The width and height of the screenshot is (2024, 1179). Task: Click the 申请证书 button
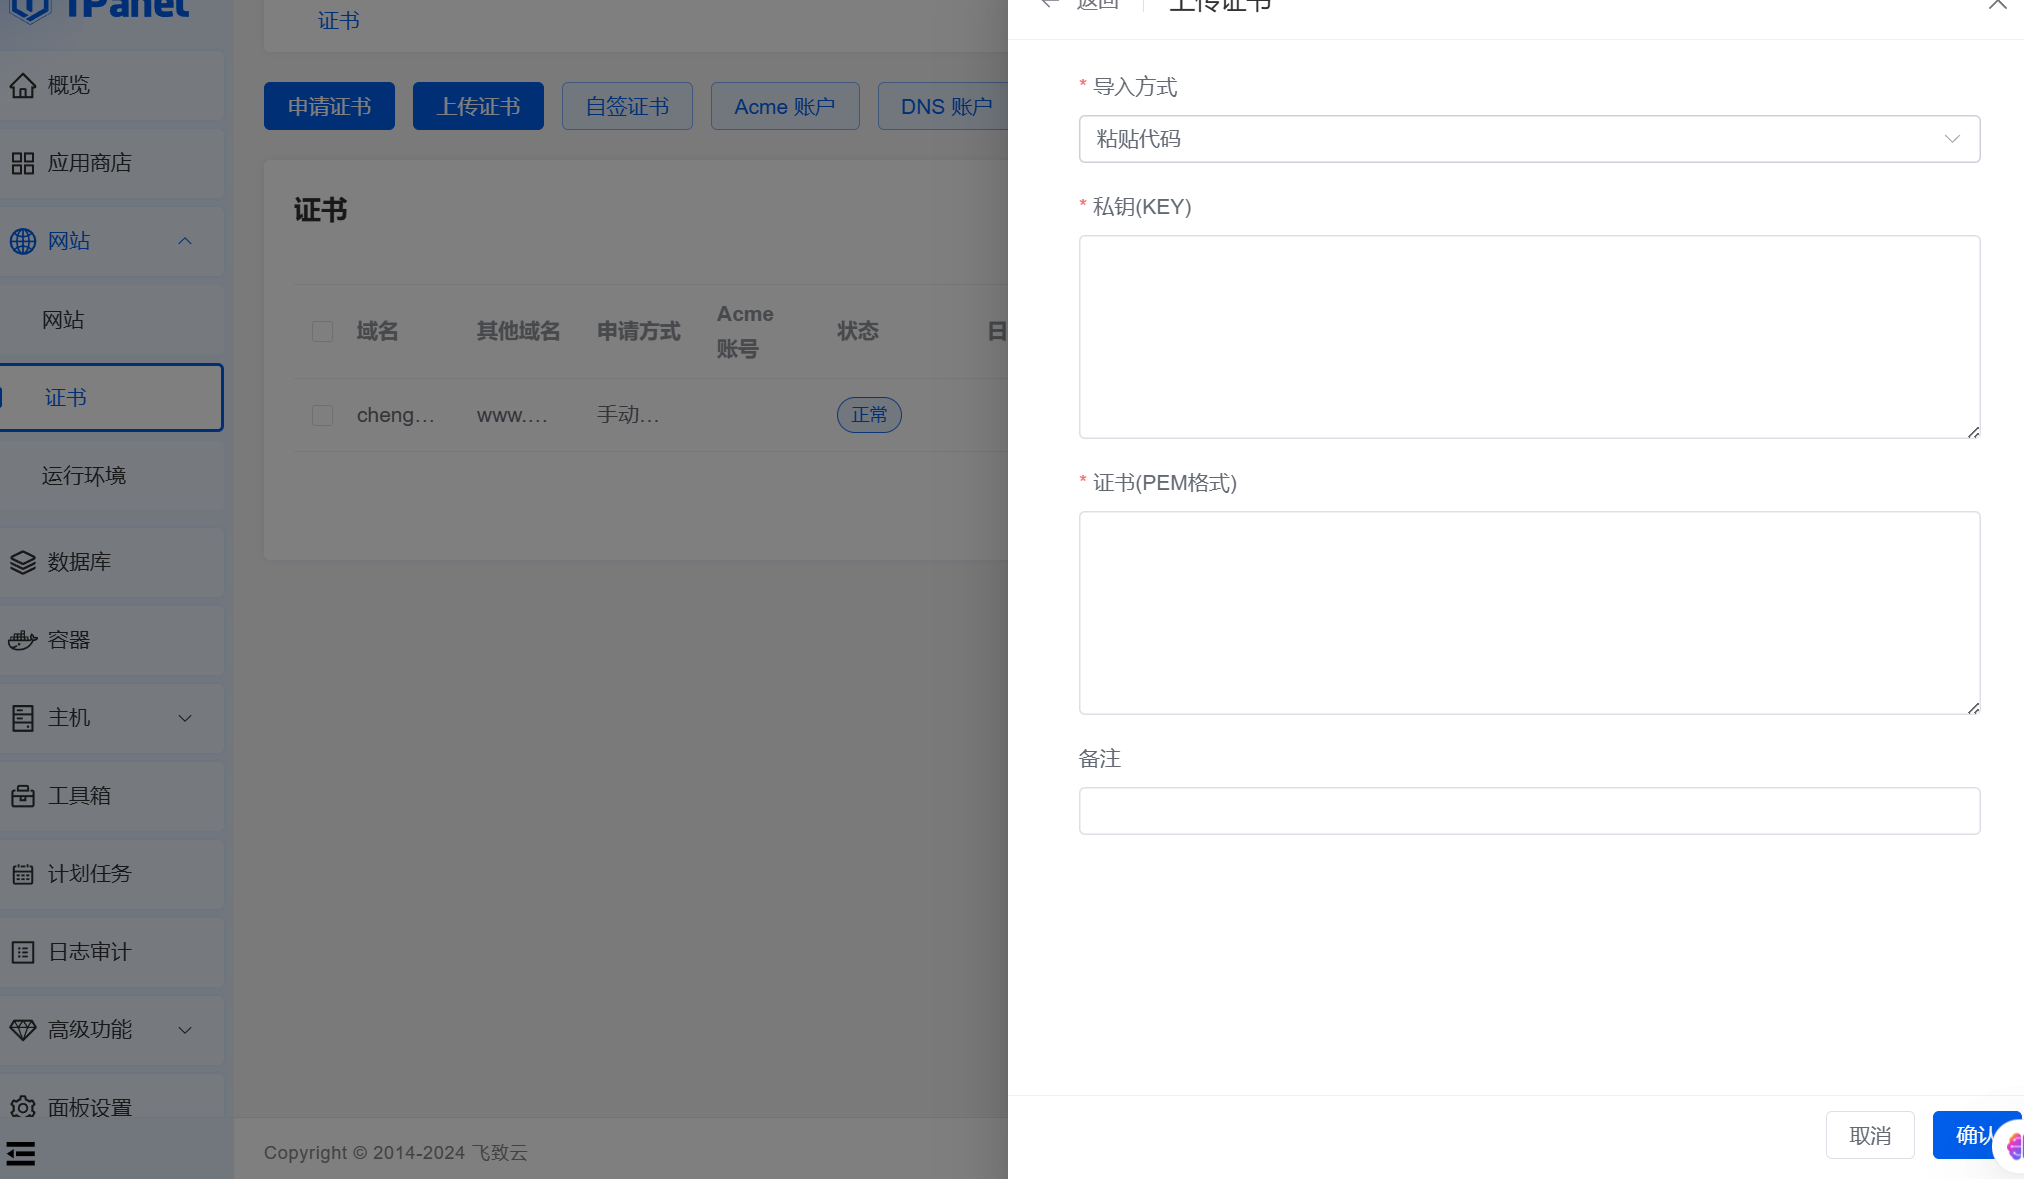[x=329, y=106]
